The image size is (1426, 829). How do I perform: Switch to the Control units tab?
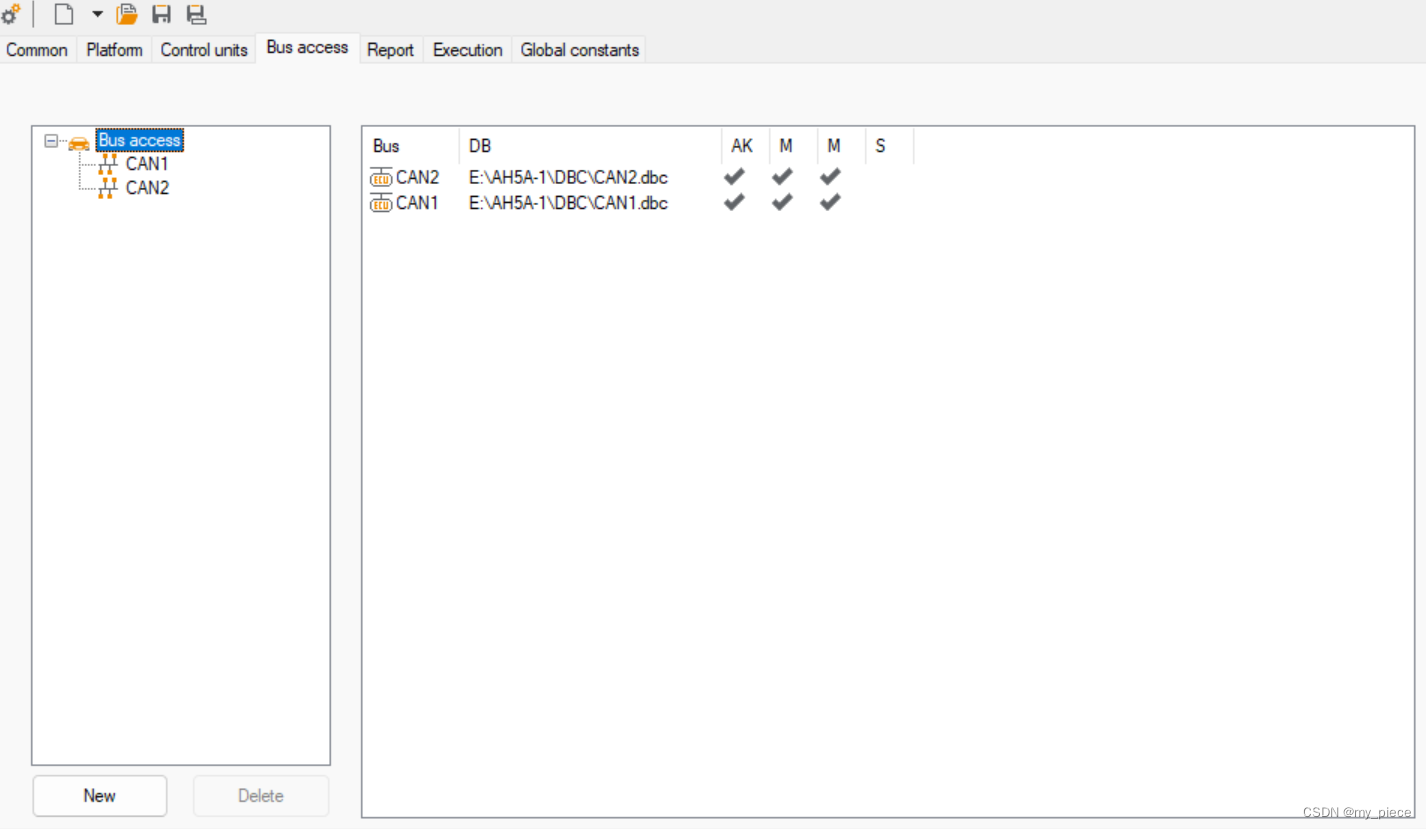coord(203,49)
